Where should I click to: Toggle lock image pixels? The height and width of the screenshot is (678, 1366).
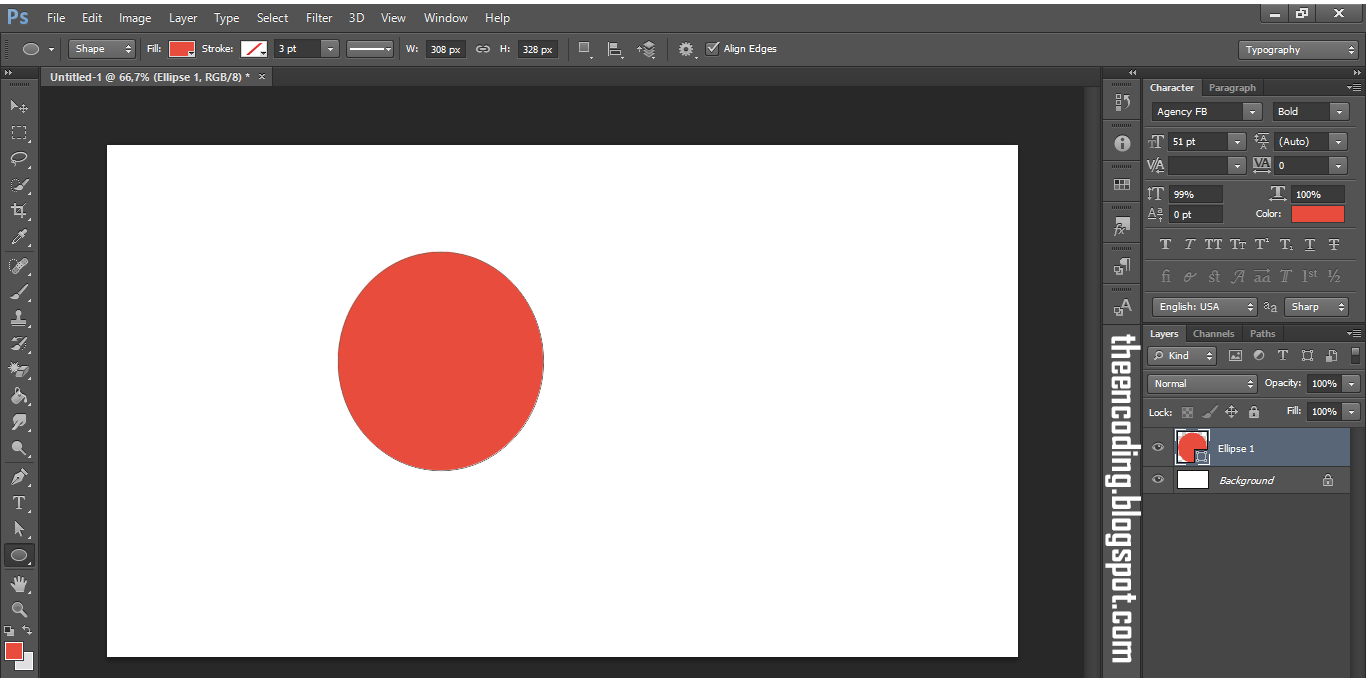(x=1210, y=412)
